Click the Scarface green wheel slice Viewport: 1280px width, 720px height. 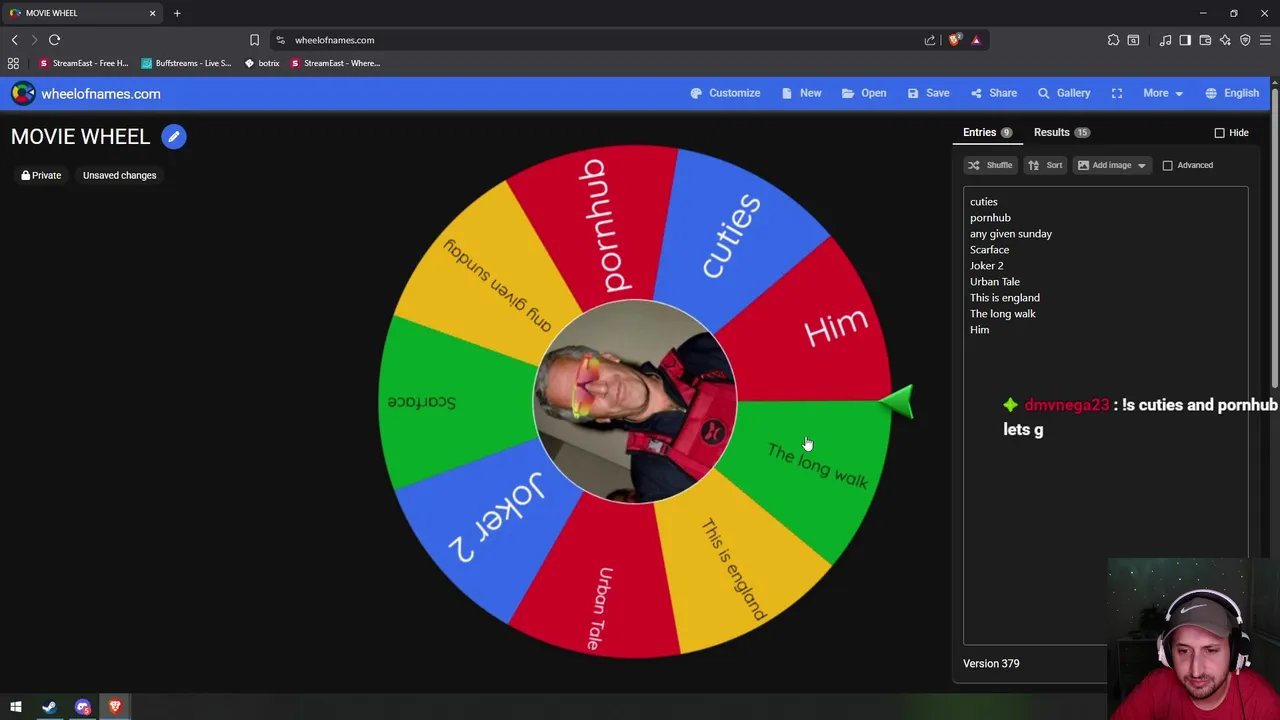click(x=450, y=402)
